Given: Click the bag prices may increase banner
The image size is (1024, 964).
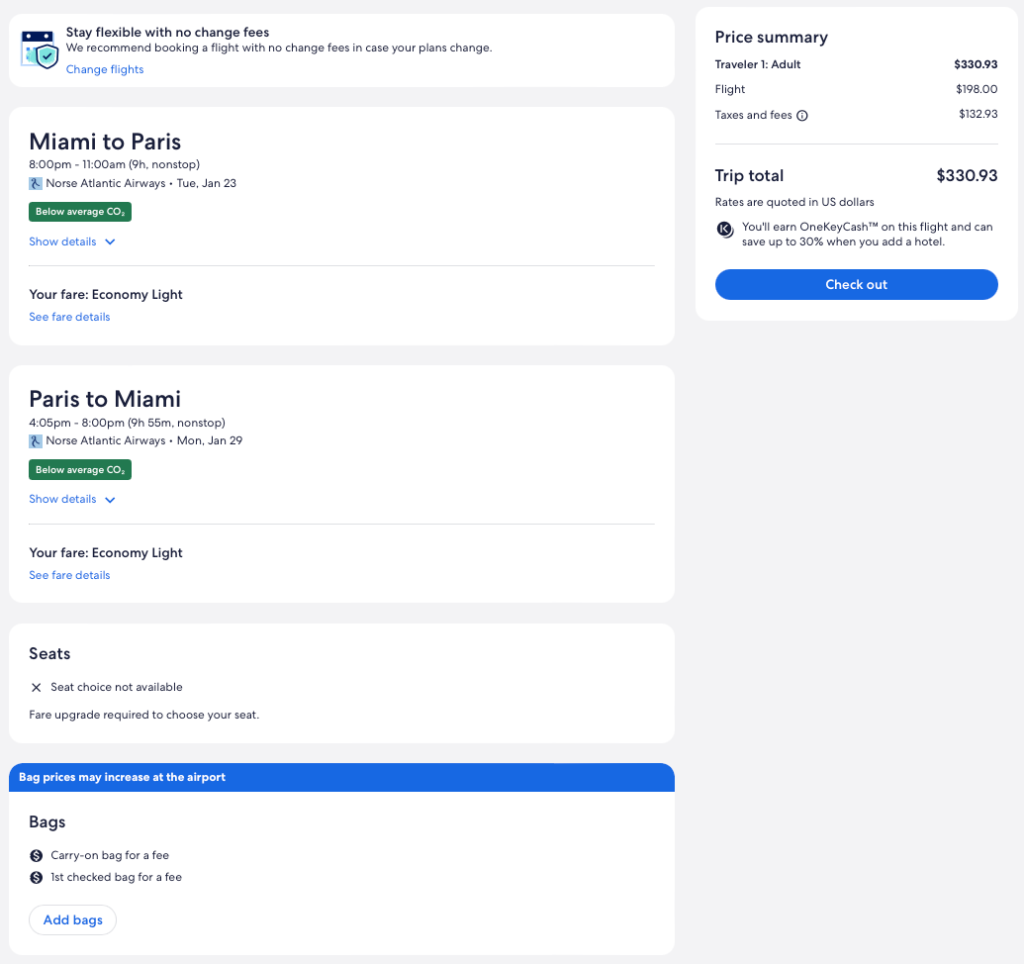Looking at the screenshot, I should click(x=341, y=777).
